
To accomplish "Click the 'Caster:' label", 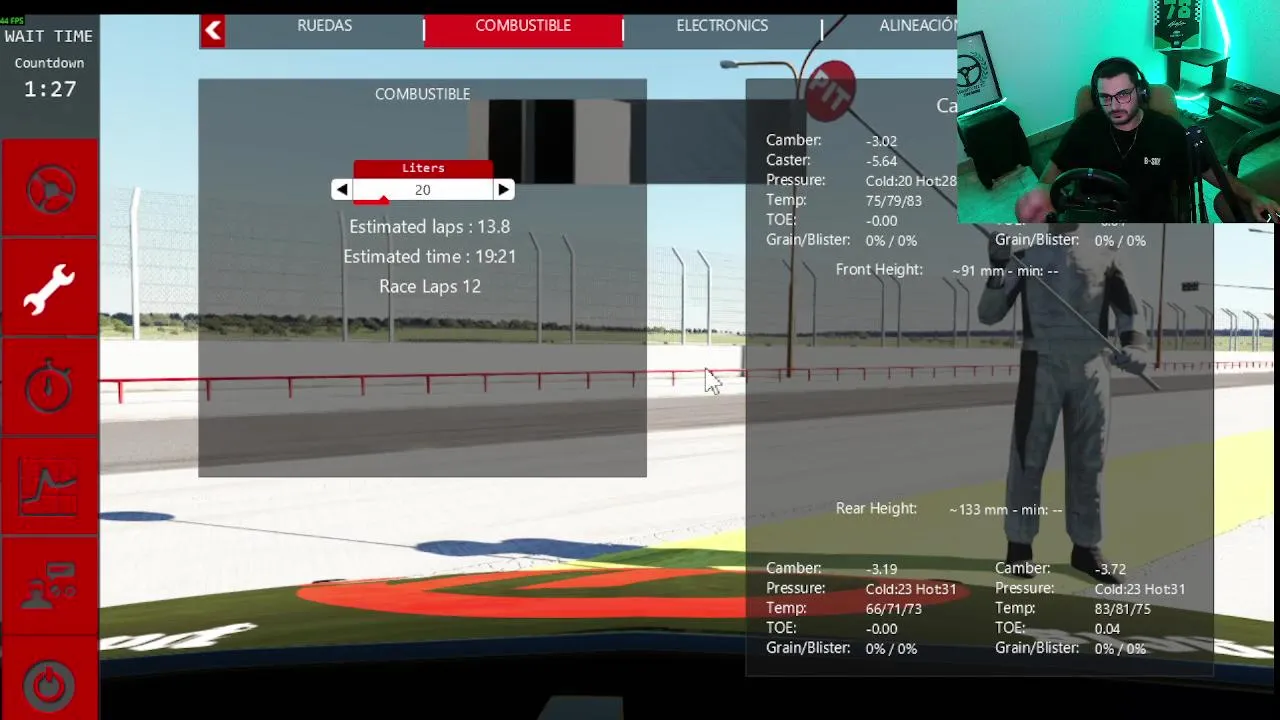I will pos(788,160).
